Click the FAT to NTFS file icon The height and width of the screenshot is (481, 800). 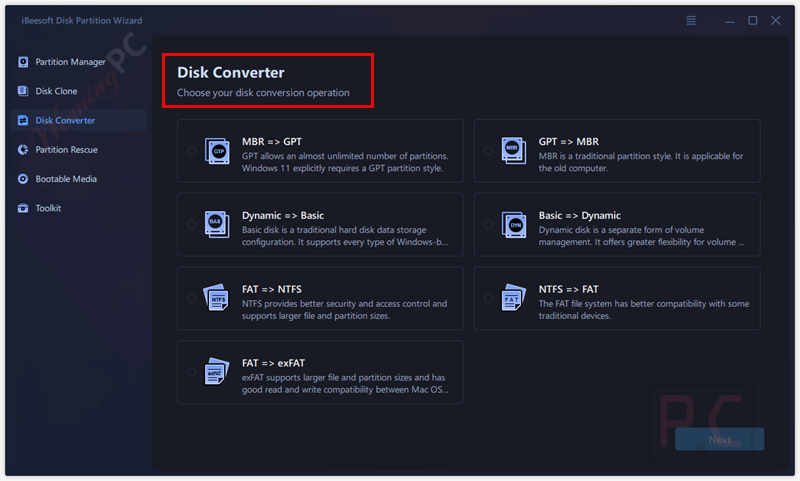coord(216,298)
